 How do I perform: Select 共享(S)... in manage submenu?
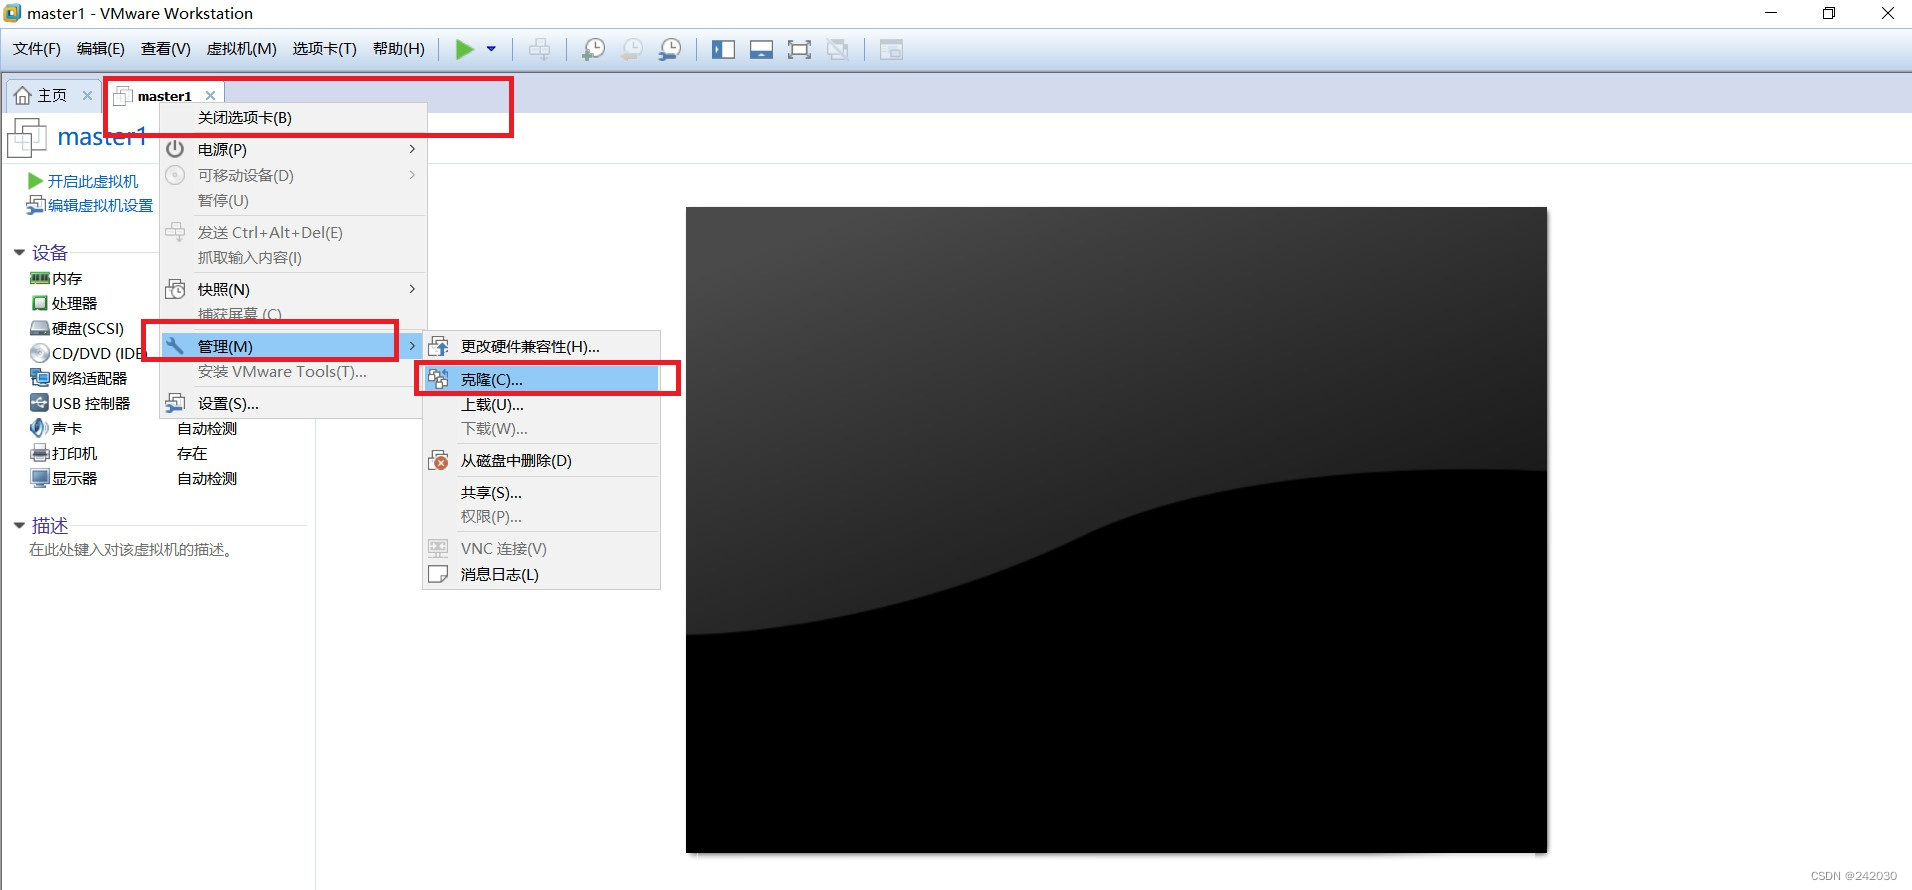(541, 493)
